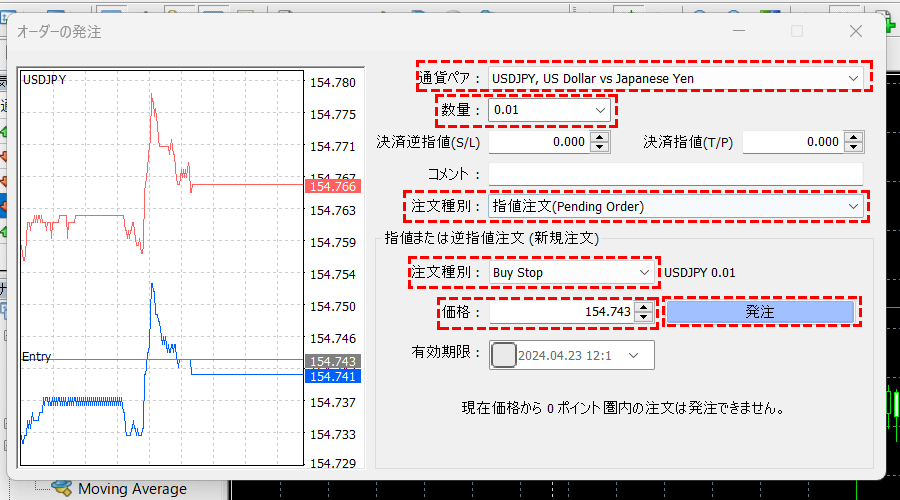Click the 154.780 price axis label
Image resolution: width=900 pixels, height=500 pixels.
click(333, 83)
